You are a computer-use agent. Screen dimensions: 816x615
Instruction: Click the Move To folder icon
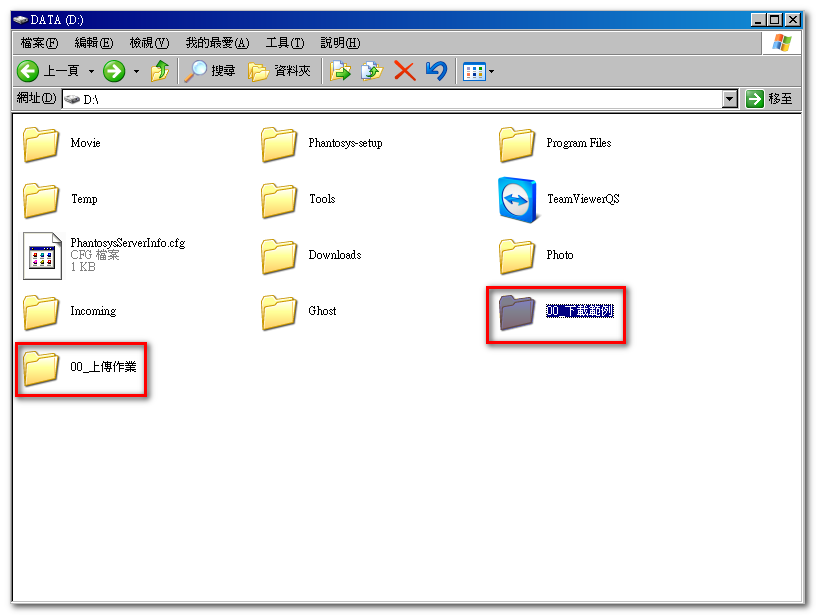click(x=341, y=71)
